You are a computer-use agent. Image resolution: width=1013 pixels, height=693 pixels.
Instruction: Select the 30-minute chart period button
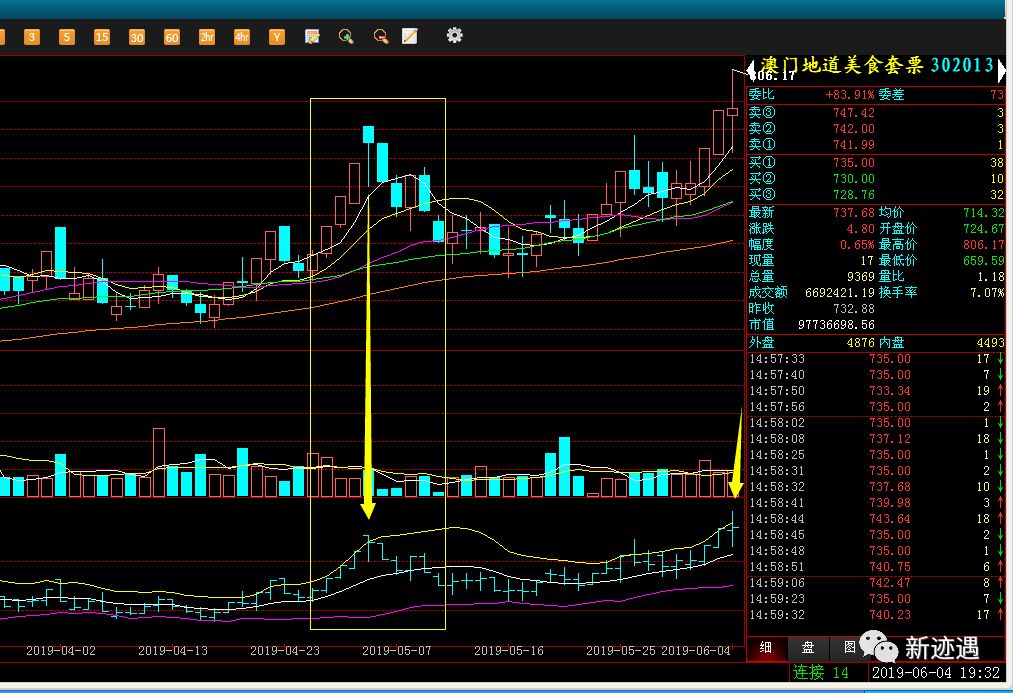point(136,37)
